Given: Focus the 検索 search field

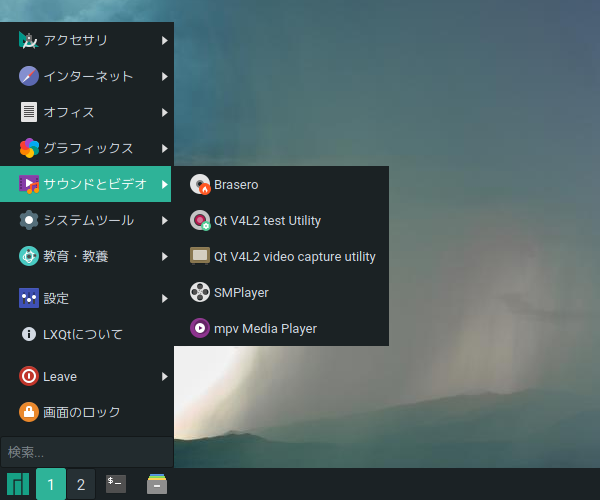Looking at the screenshot, I should click(x=87, y=452).
